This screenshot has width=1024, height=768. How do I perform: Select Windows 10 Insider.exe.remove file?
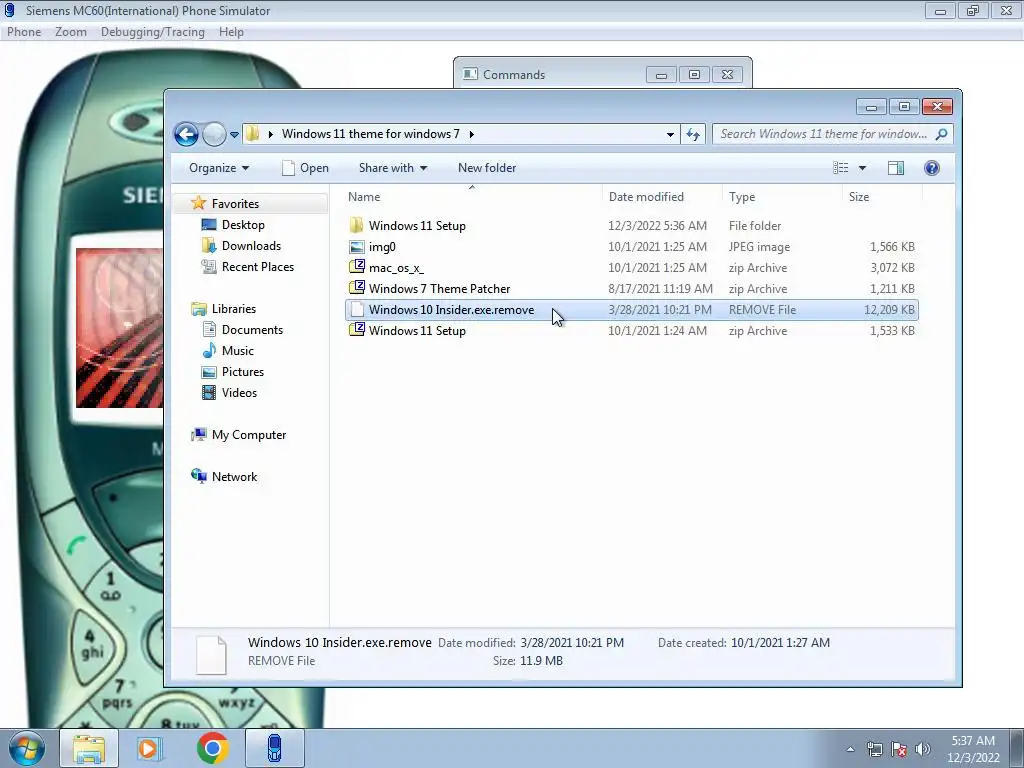pos(632,310)
